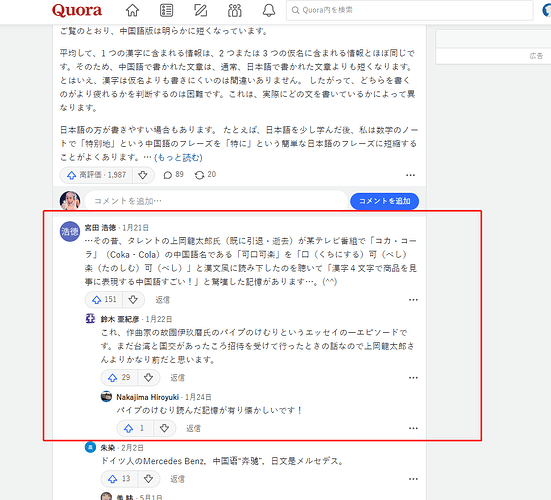
Task: Downvote 朱染's comment
Action: pos(148,479)
